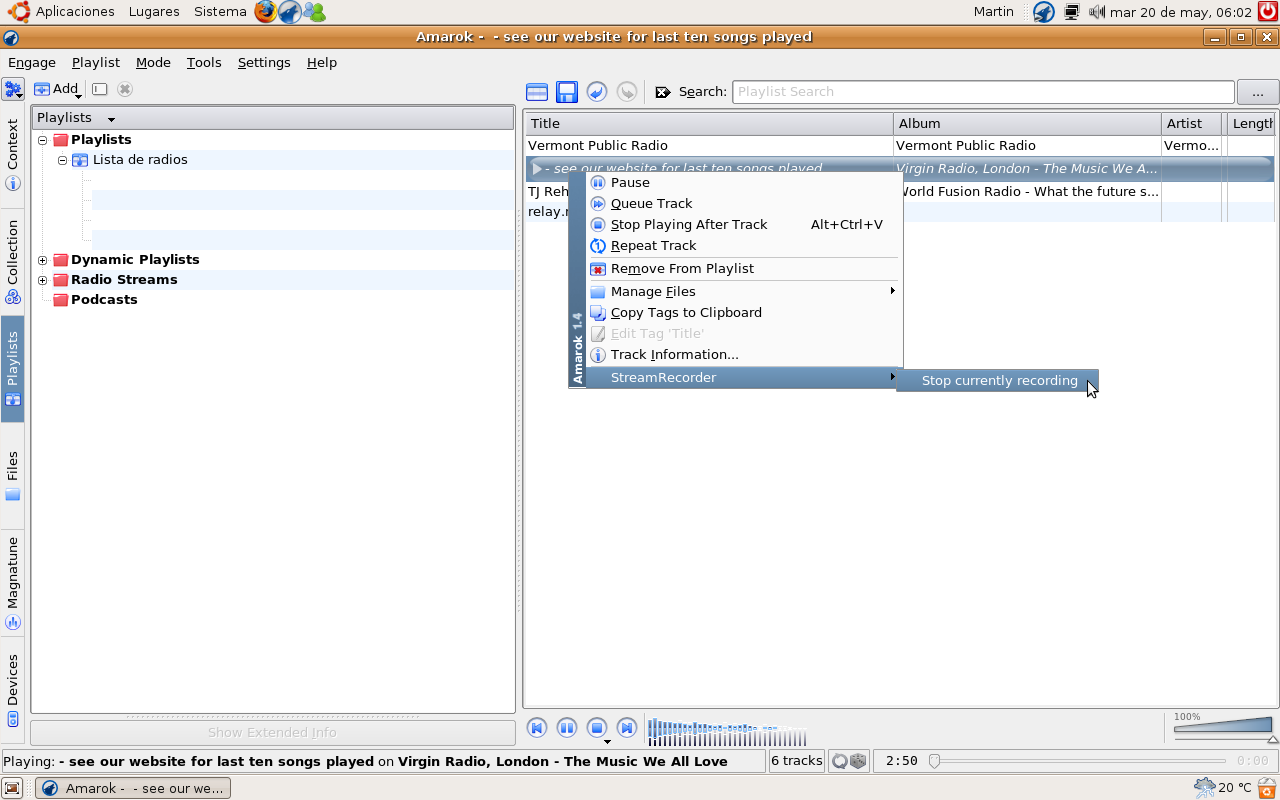Open the configure-tabs gear icon above Context
This screenshot has width=1280, height=800.
(x=13, y=89)
